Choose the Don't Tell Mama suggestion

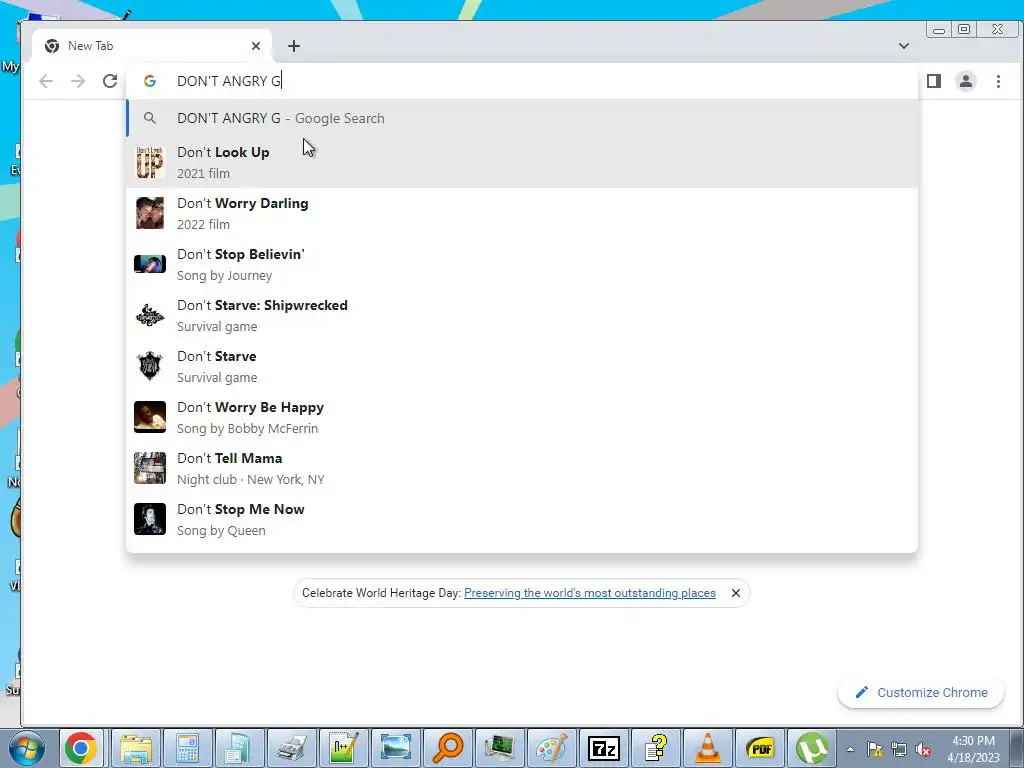[x=522, y=468]
